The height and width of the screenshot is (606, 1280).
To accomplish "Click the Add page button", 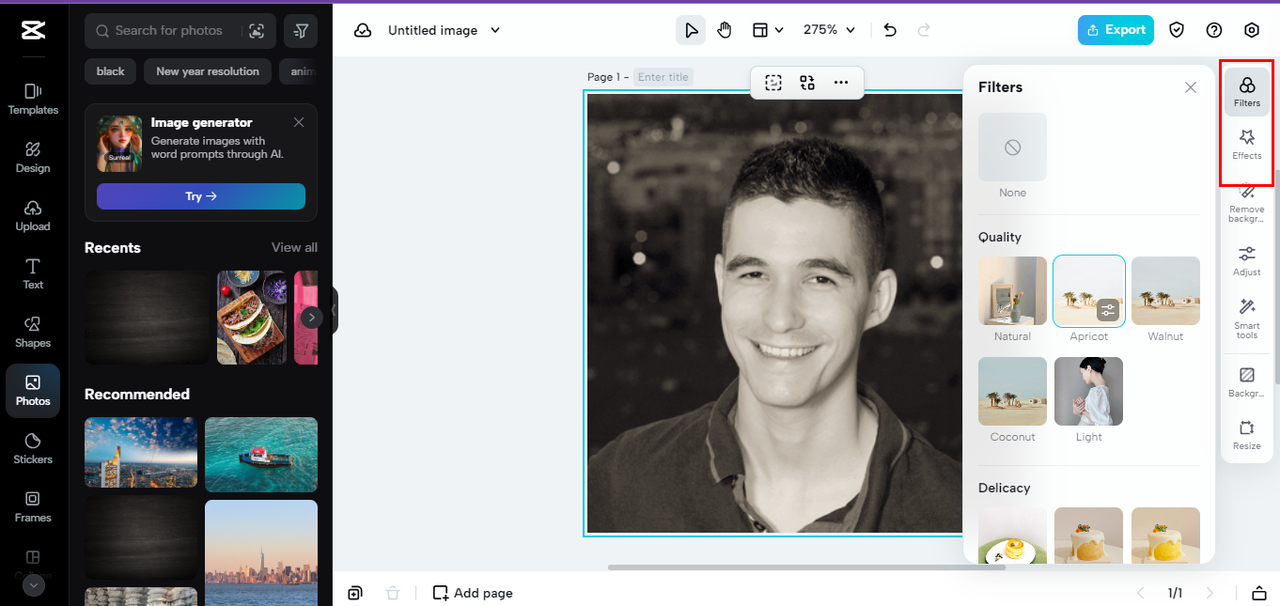I will point(473,593).
